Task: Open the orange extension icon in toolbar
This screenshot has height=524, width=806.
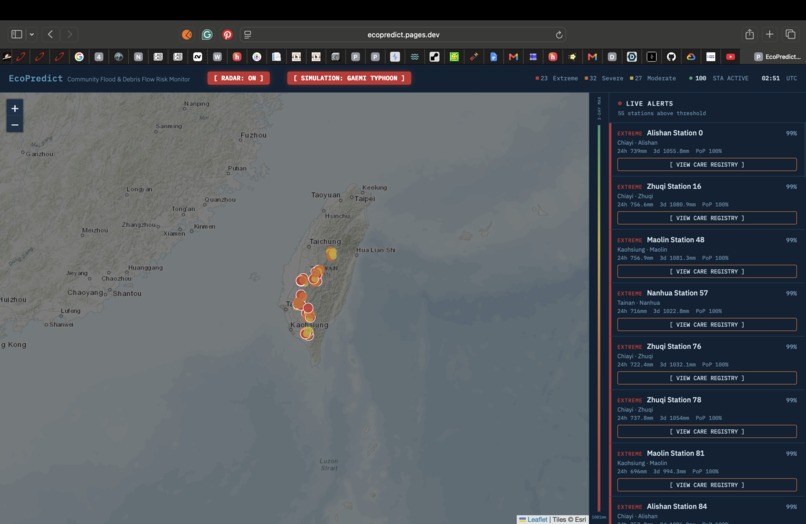Action: coord(187,34)
